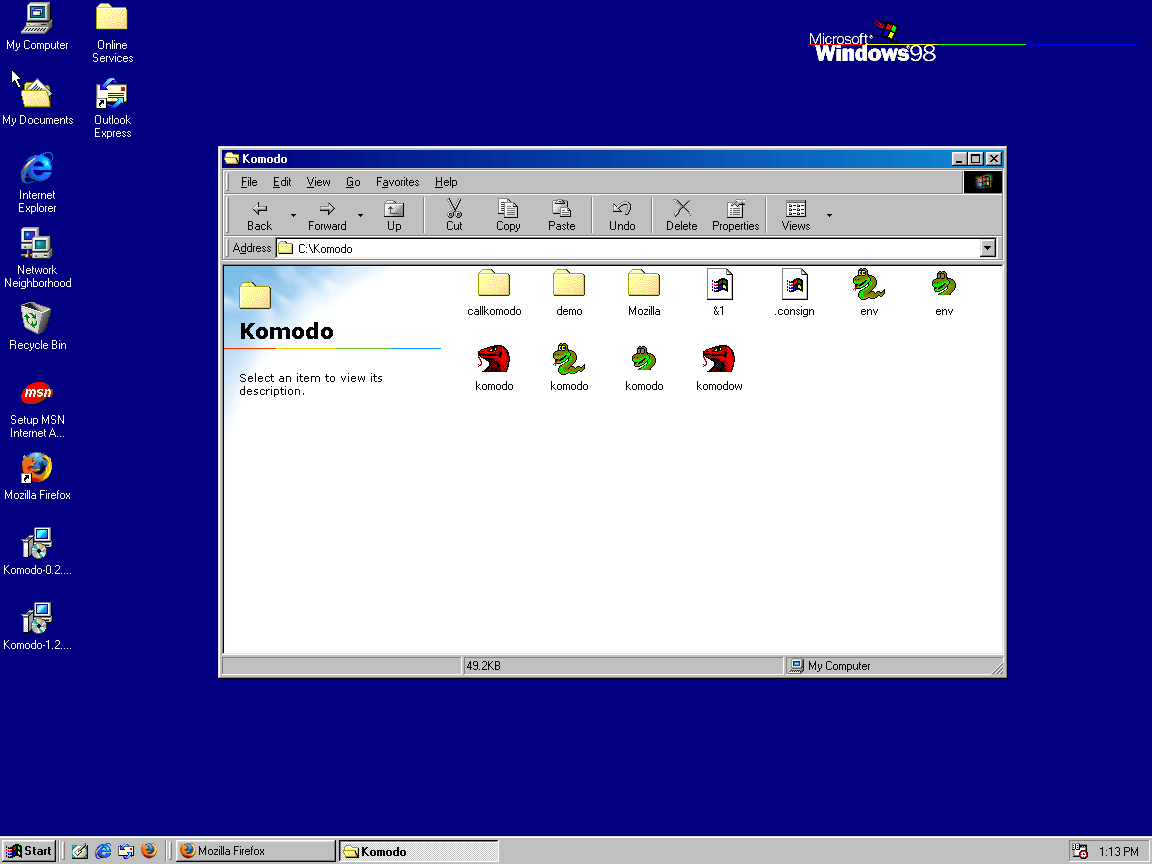Open the File menu
Viewport: 1152px width, 864px height.
tap(249, 182)
